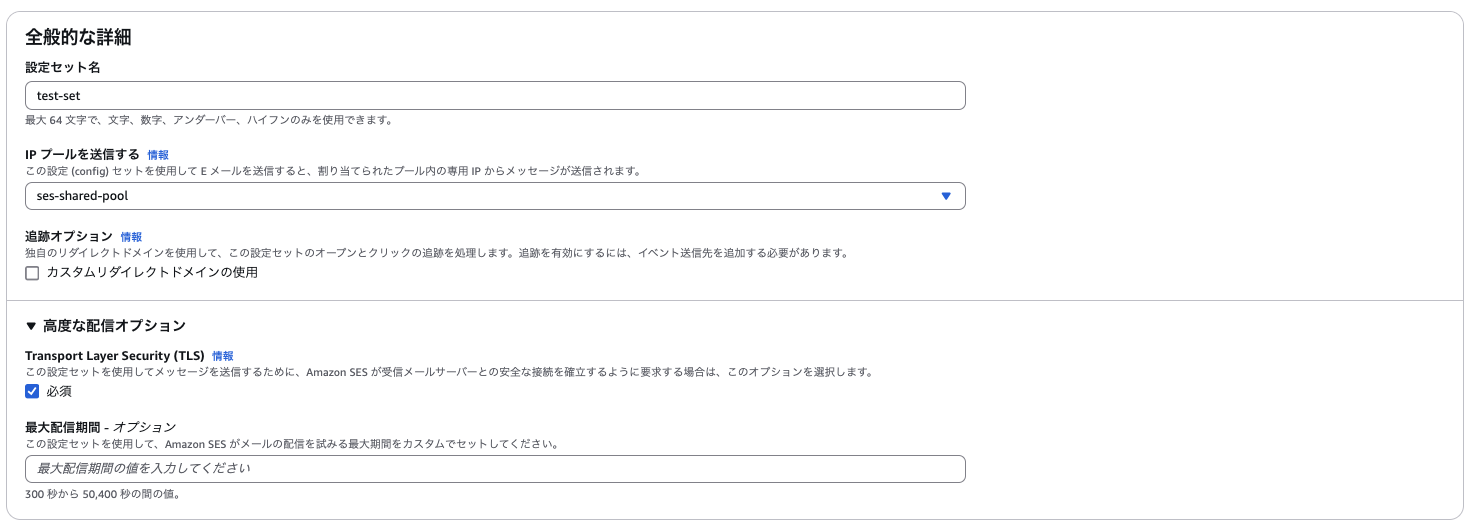1473x526 pixels.
Task: Uncheck the 必須 TLS checkbox
Action: (x=32, y=391)
